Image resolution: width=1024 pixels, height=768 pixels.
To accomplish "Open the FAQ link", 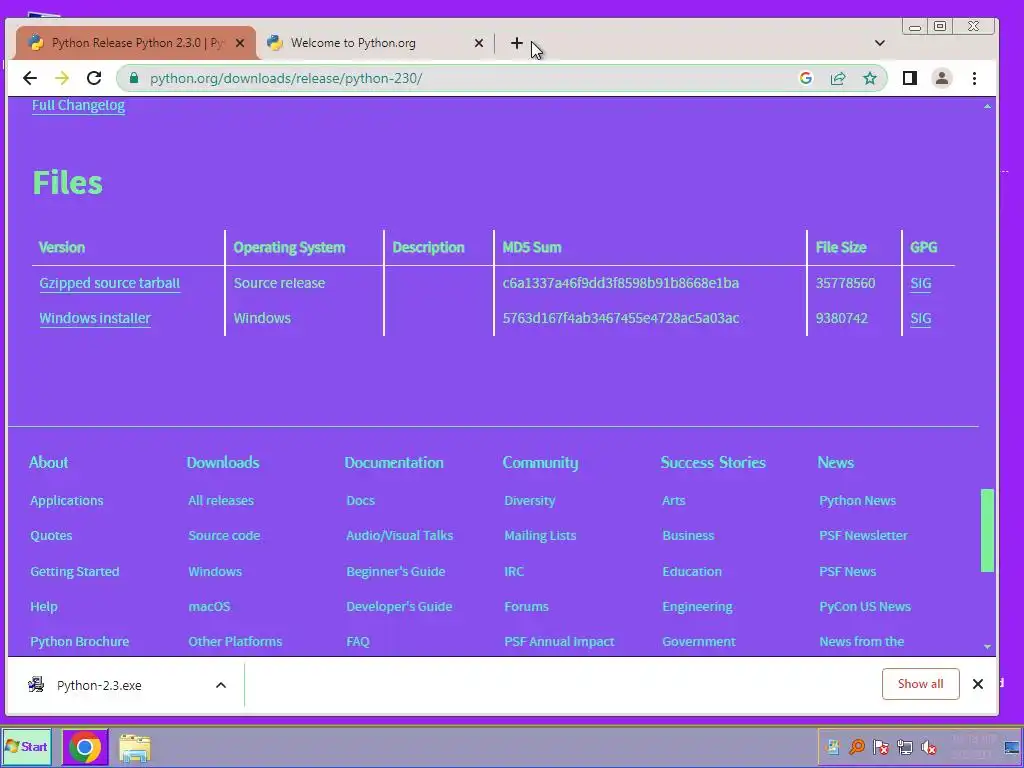I will [358, 641].
